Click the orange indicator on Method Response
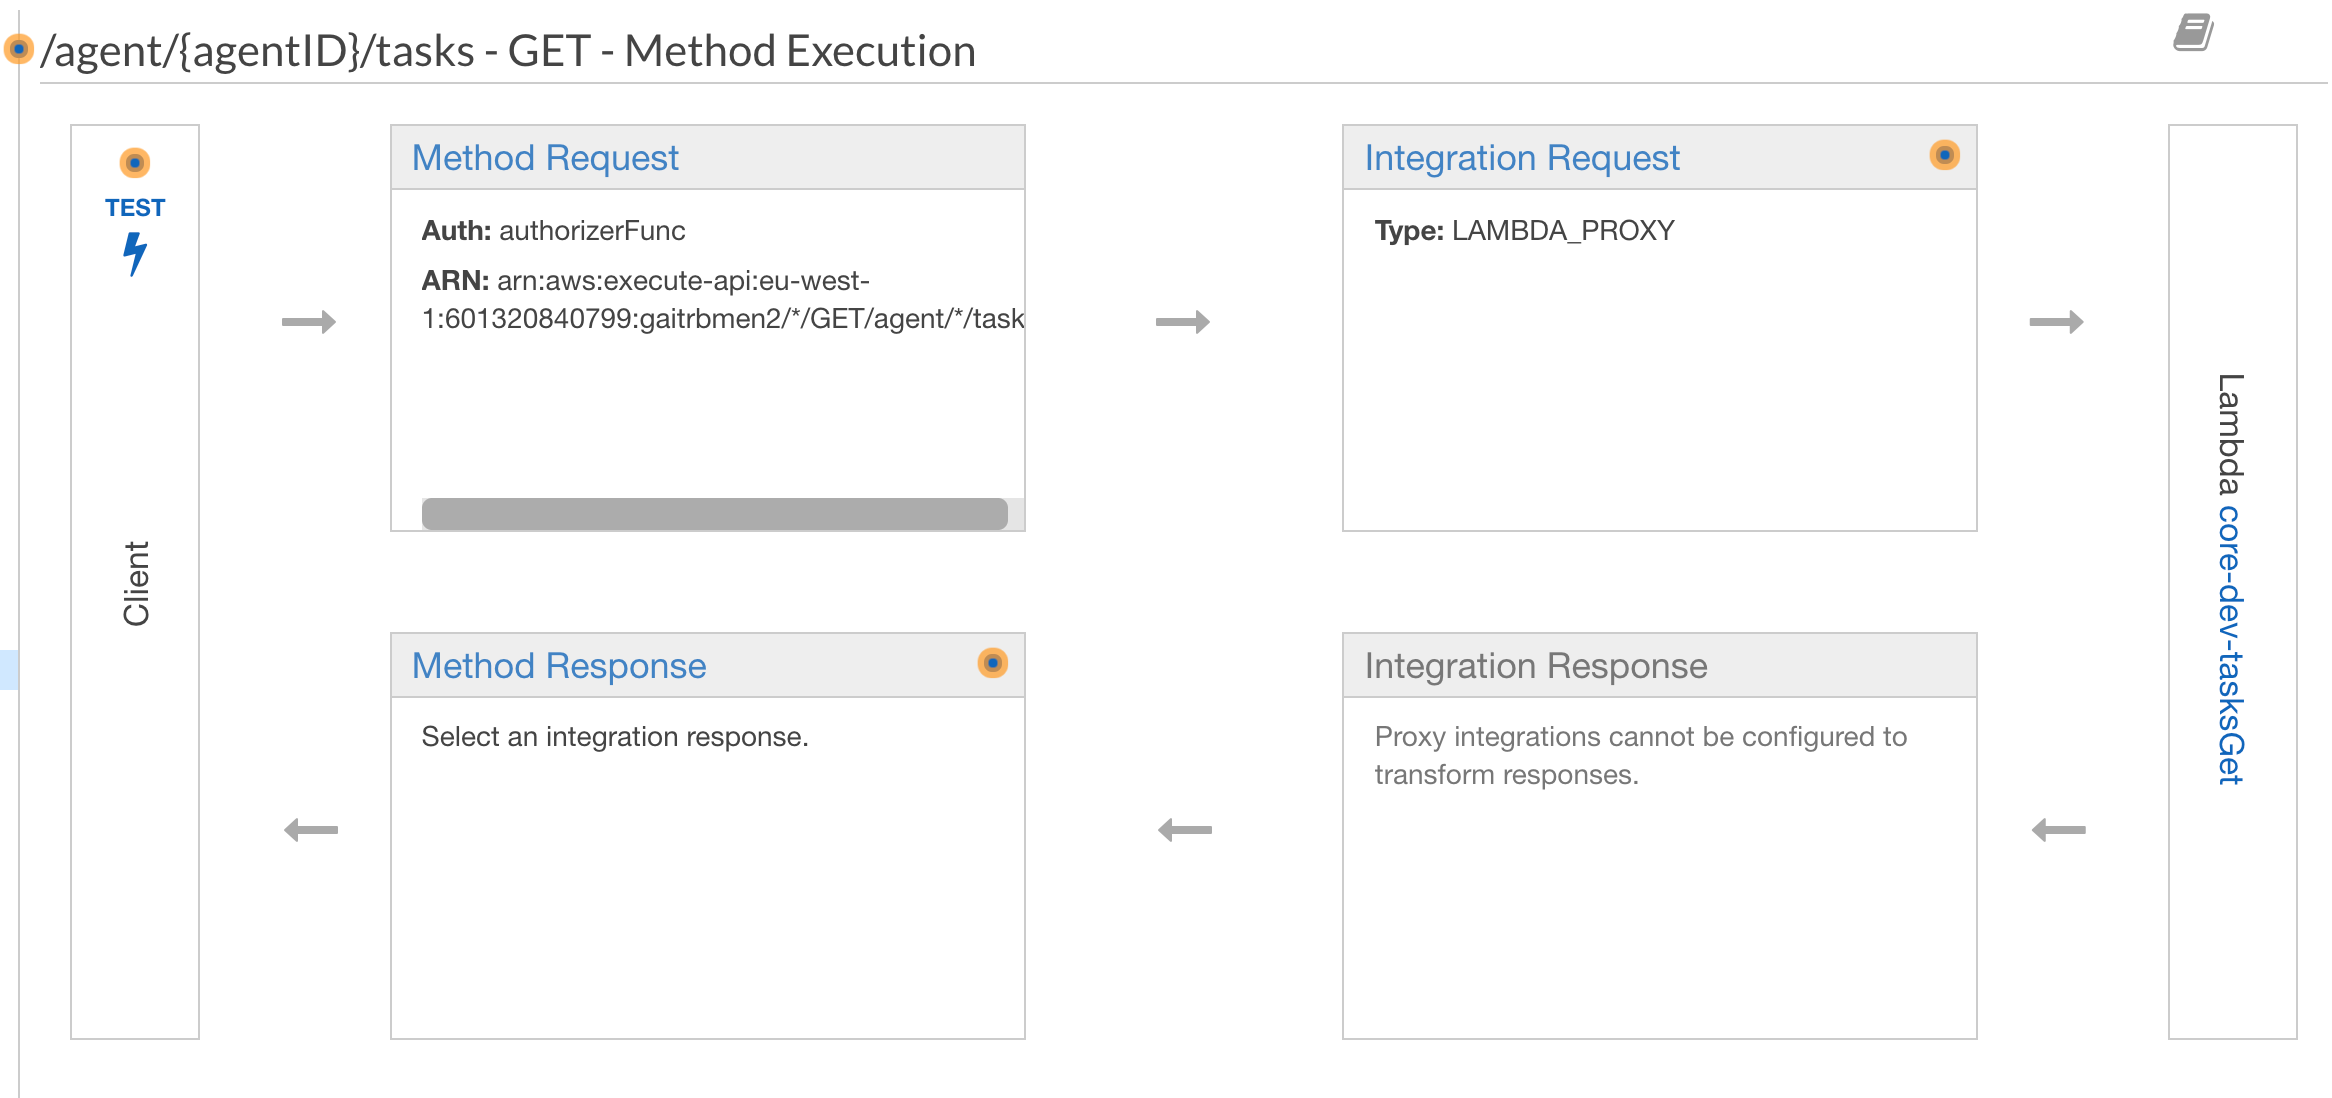Screen dimensions: 2332x1098 (993, 664)
